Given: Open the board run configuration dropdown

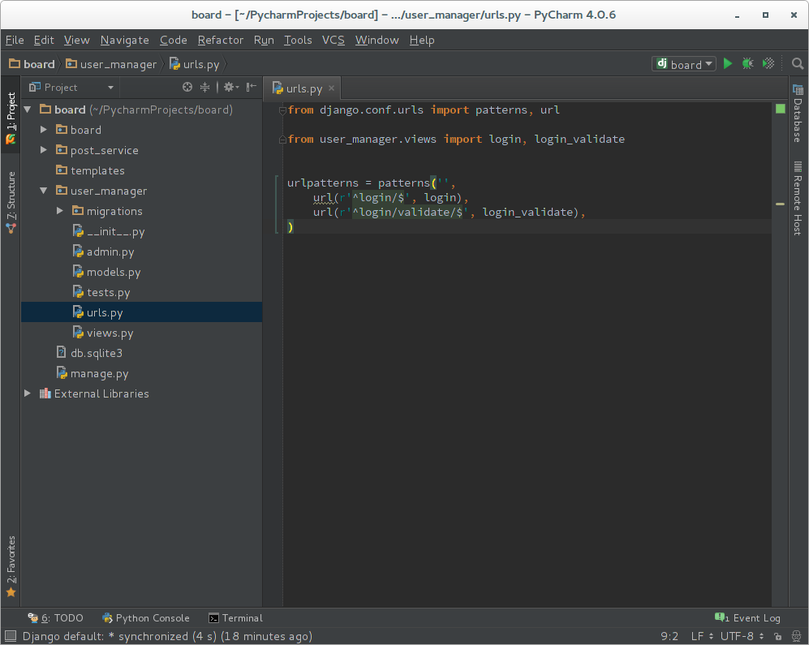Looking at the screenshot, I should click(684, 64).
